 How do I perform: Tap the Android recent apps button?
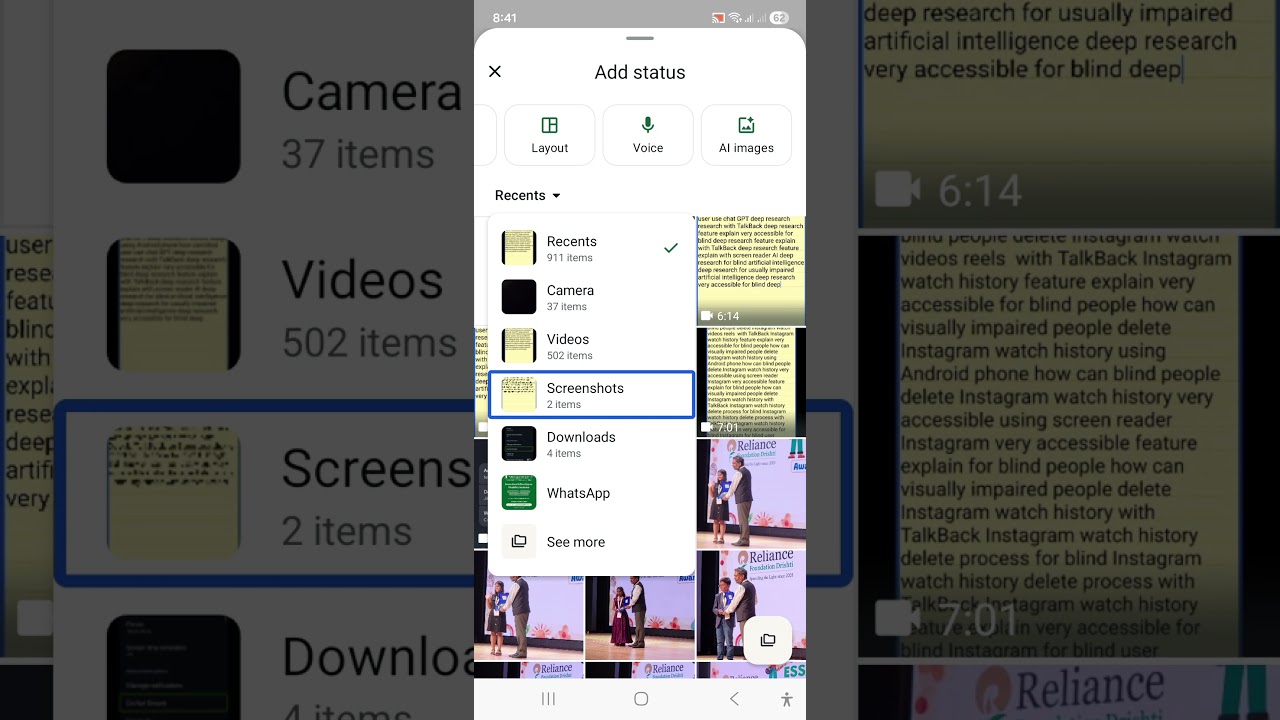548,699
